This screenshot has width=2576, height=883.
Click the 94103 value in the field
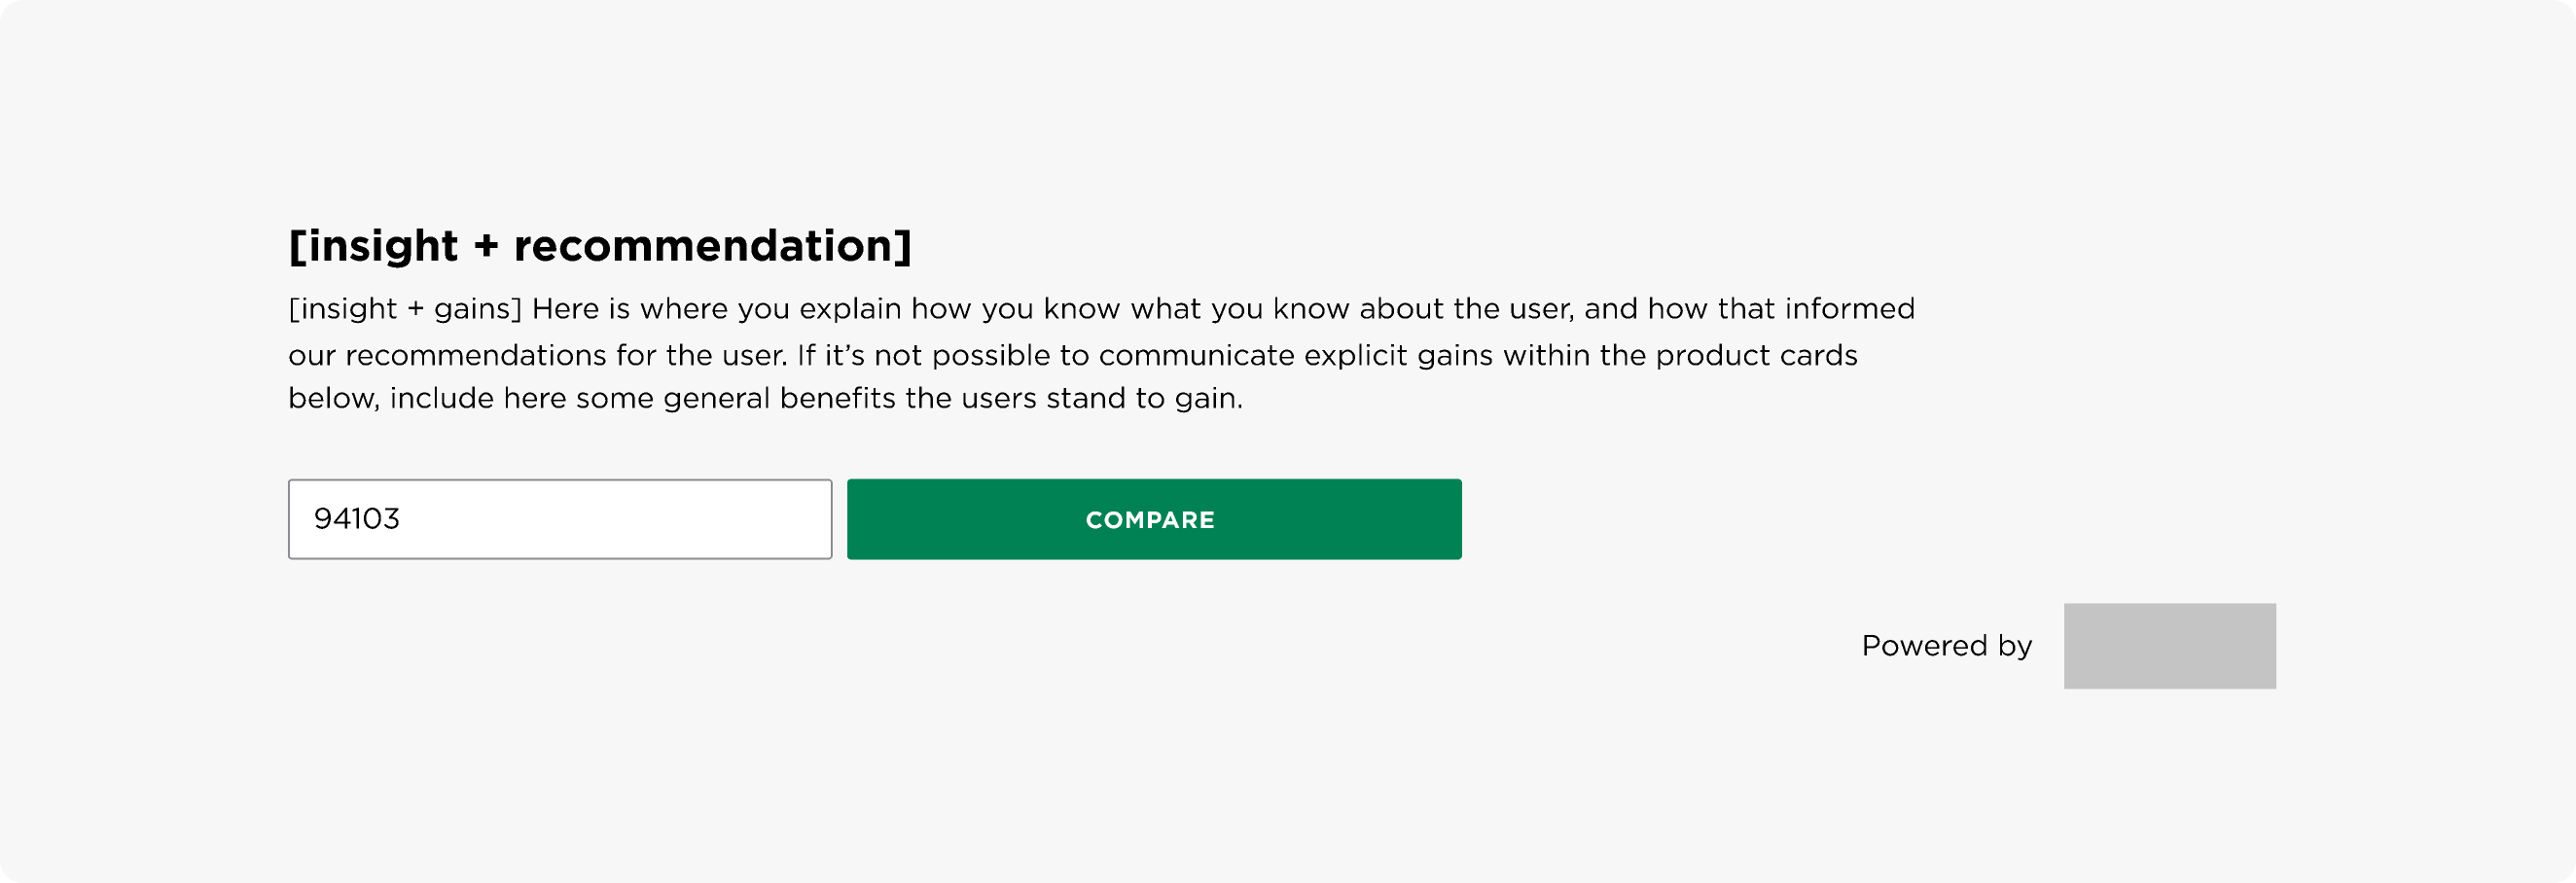click(357, 519)
